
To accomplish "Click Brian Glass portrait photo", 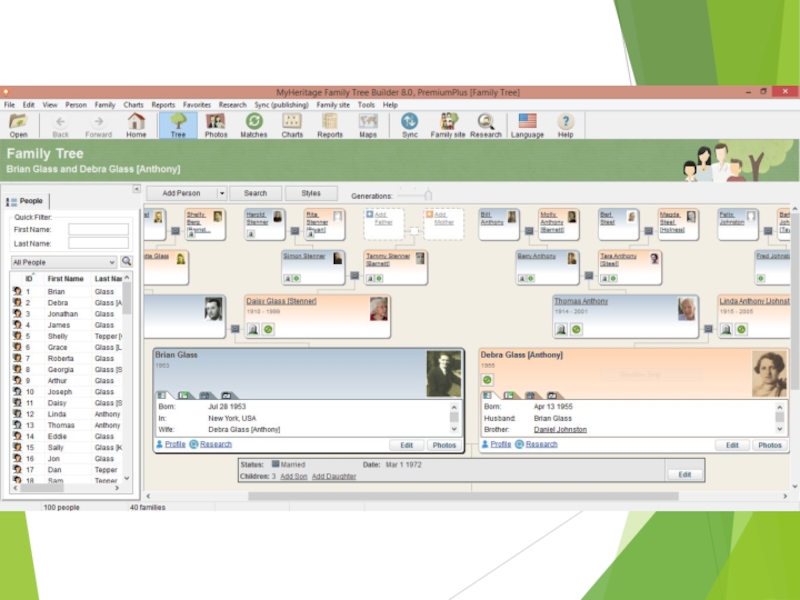I will pos(444,373).
